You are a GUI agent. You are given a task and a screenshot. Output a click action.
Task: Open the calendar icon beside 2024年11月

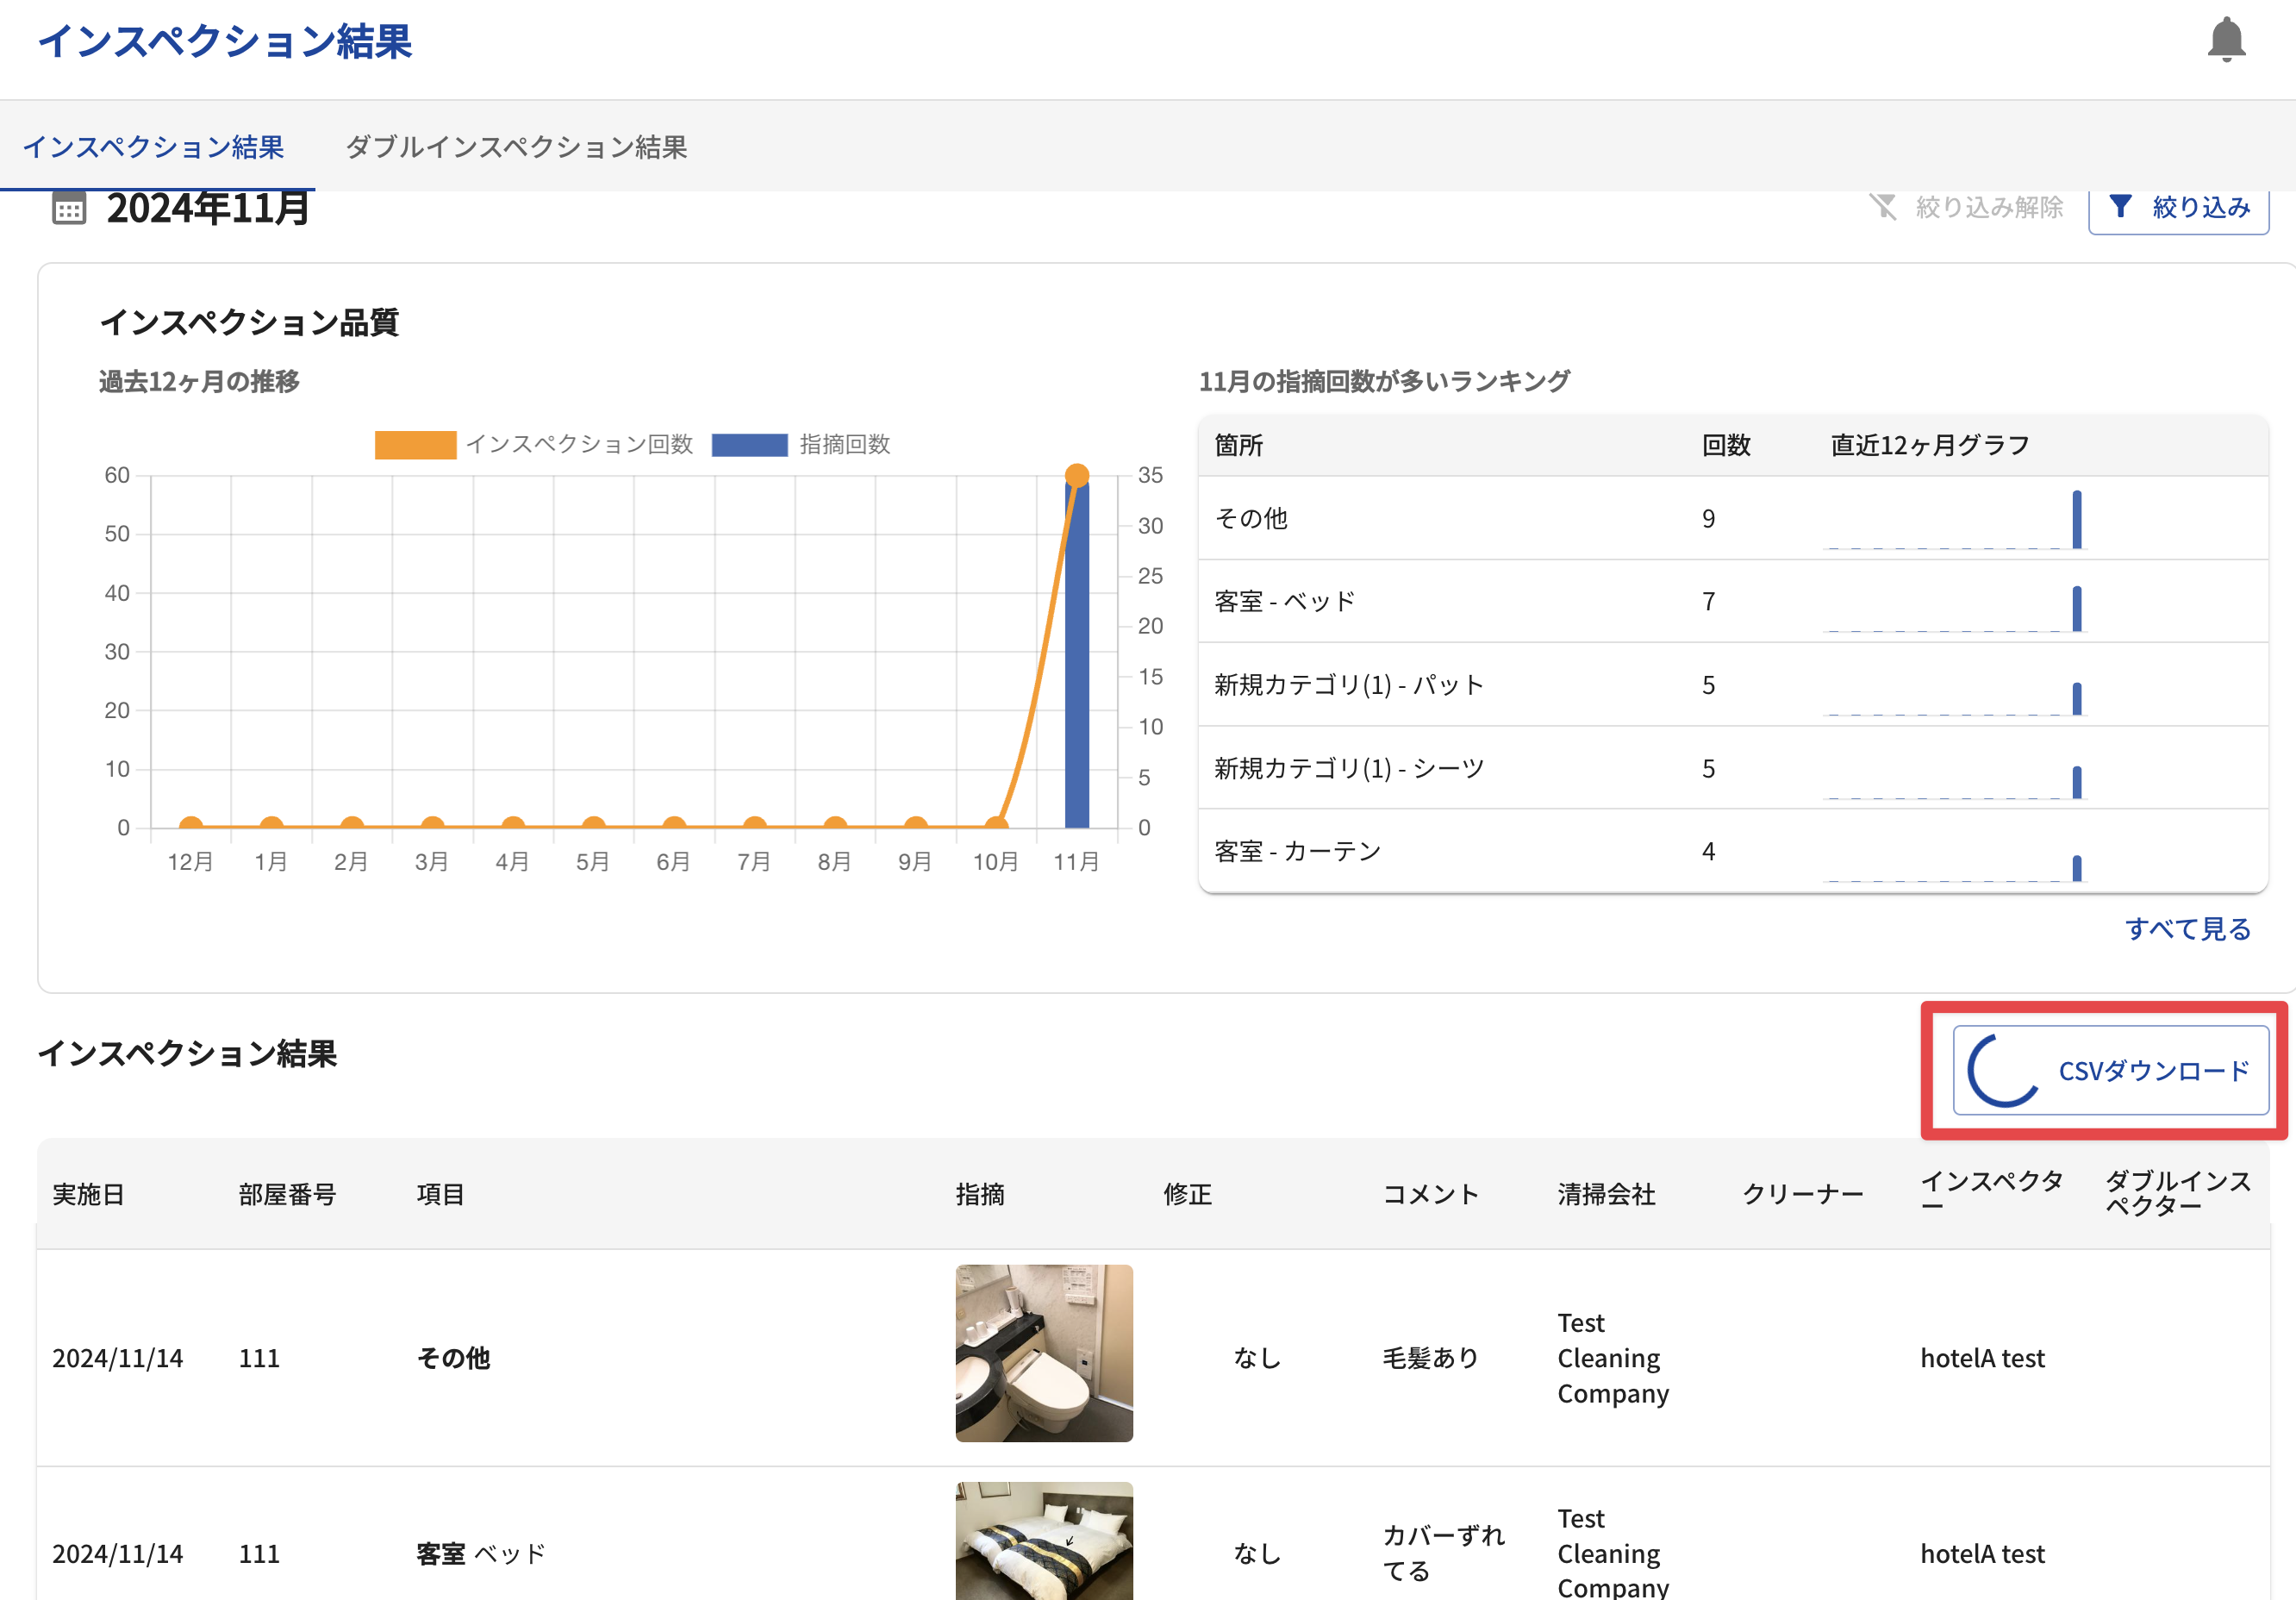pos(69,209)
